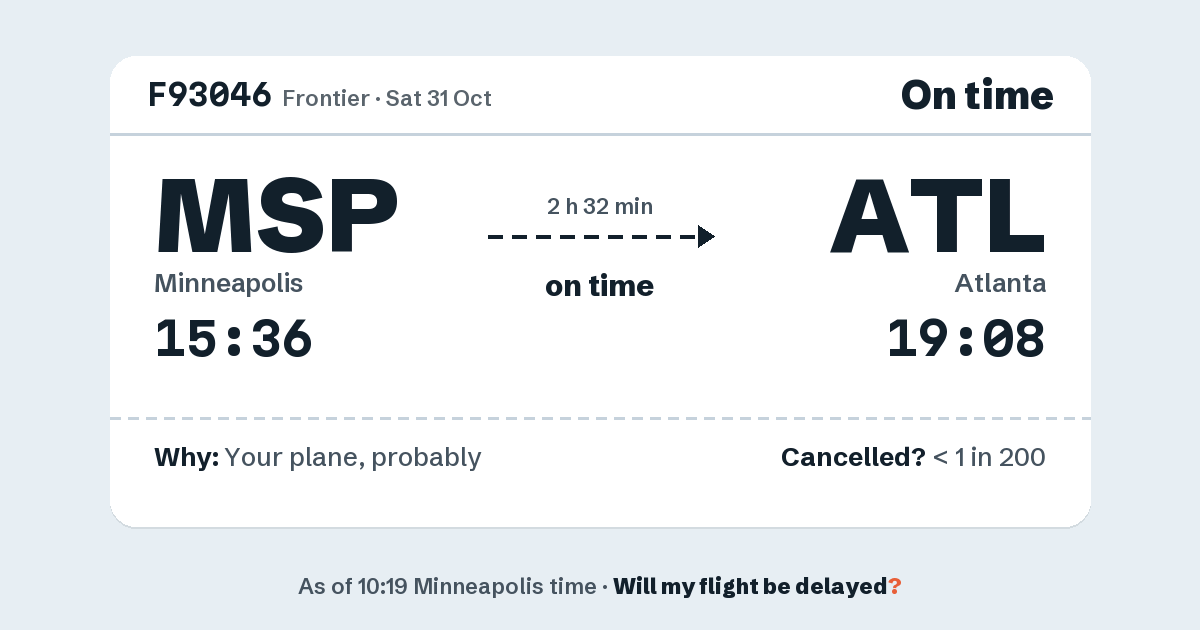Click the < 1 in 200 odds
The height and width of the screenshot is (630, 1200).
click(989, 457)
